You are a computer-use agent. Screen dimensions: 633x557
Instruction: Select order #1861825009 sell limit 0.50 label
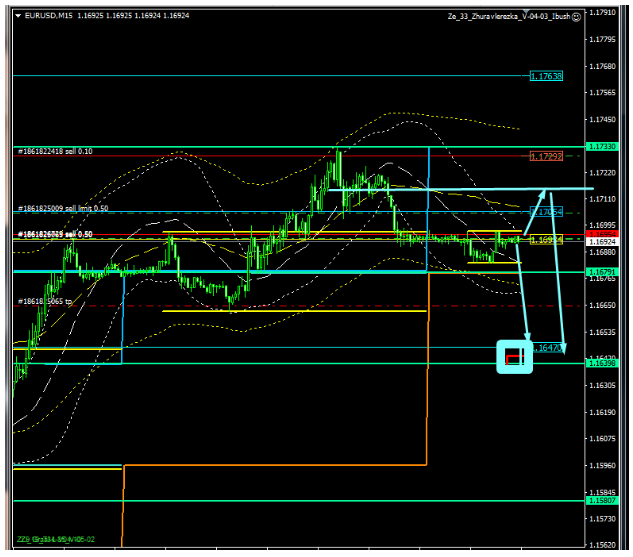point(64,208)
